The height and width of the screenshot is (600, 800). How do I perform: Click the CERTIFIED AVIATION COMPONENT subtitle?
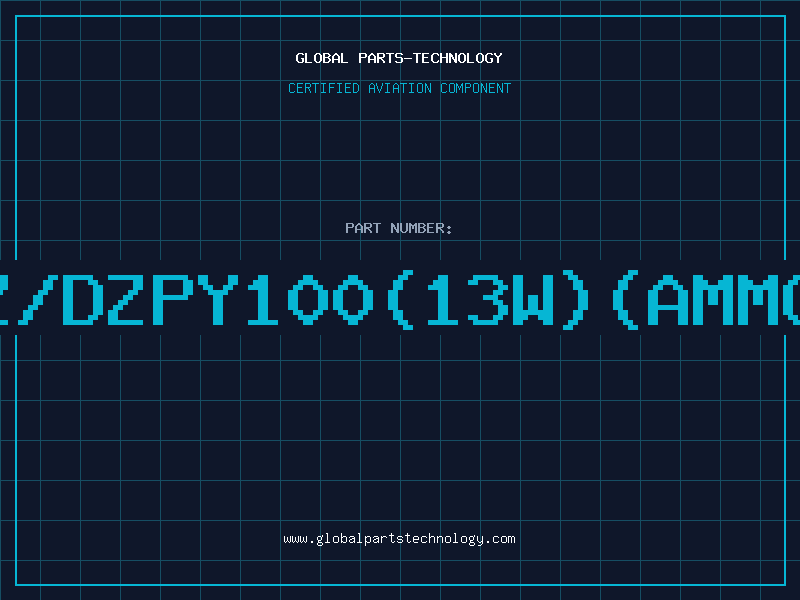point(399,88)
